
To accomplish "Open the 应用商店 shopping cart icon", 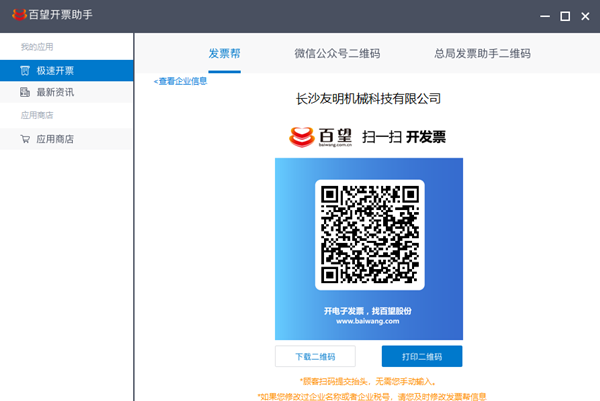I will point(25,139).
